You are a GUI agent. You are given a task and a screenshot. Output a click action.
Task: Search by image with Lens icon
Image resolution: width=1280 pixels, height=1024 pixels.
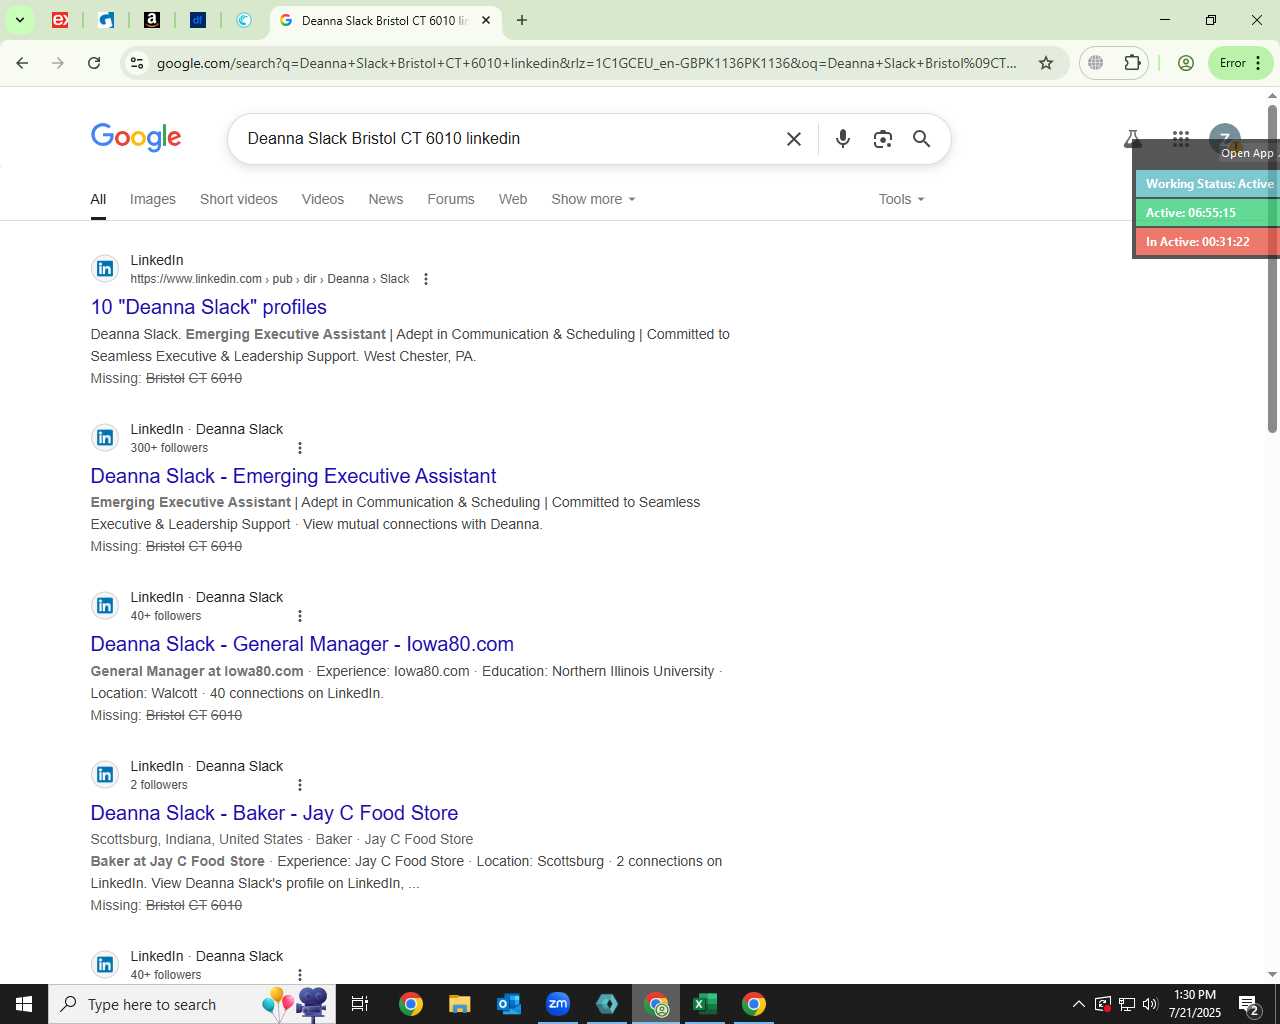(x=882, y=139)
